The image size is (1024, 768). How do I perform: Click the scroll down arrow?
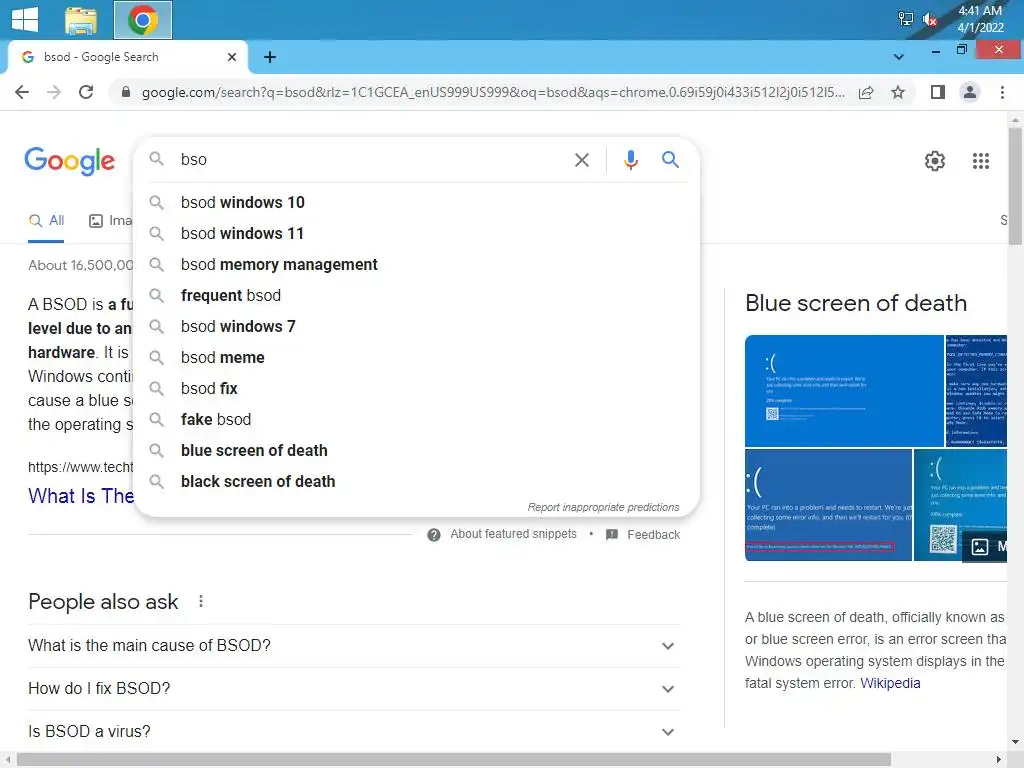(1015, 742)
